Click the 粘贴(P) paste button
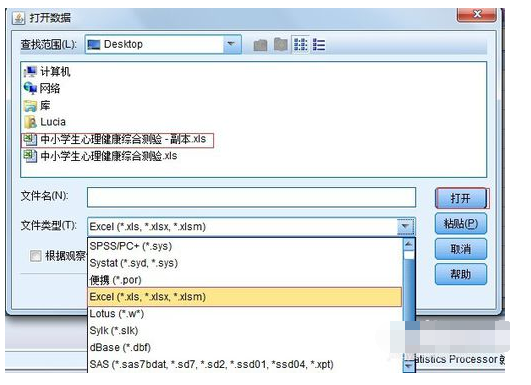Viewport: 531px width, 385px height. click(x=461, y=223)
